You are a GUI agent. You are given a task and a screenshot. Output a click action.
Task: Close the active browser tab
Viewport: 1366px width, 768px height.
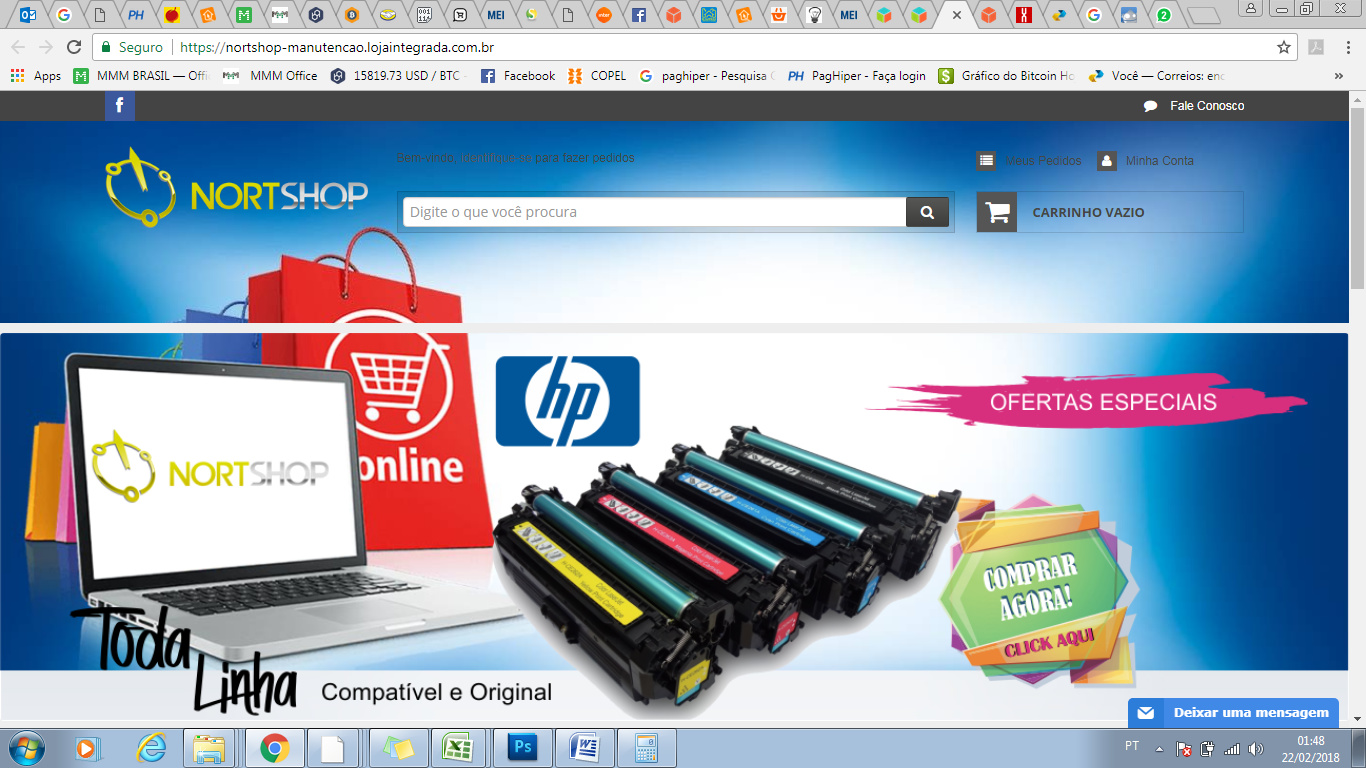957,15
